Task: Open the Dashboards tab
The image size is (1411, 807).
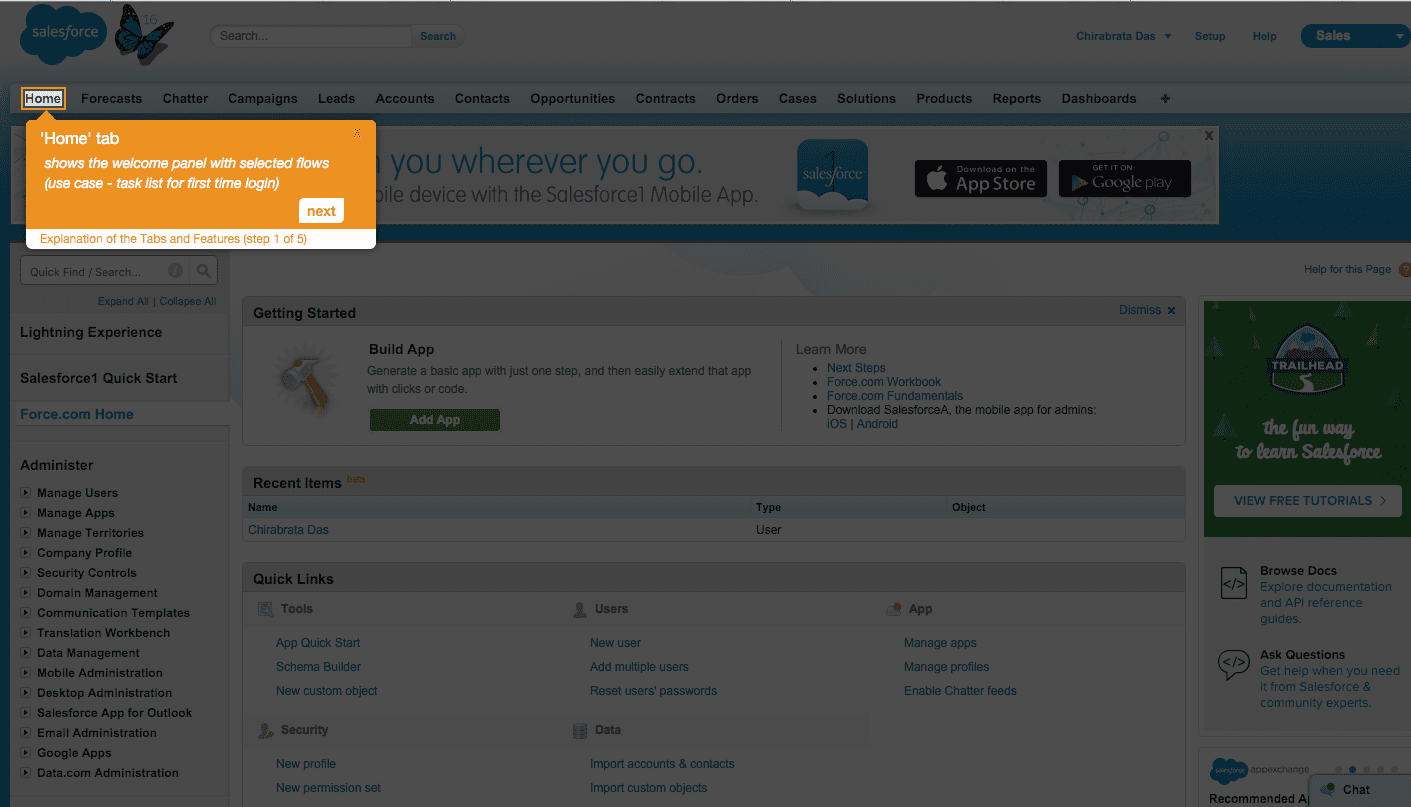Action: click(x=1099, y=98)
